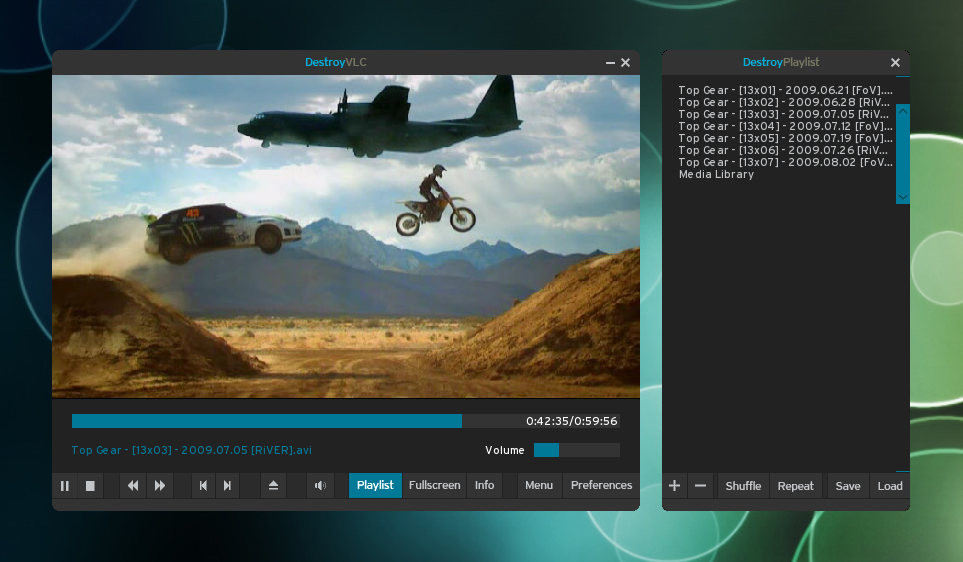
Task: Select Top Gear [13x03] 2009.07.05 playlist entry
Action: (784, 114)
